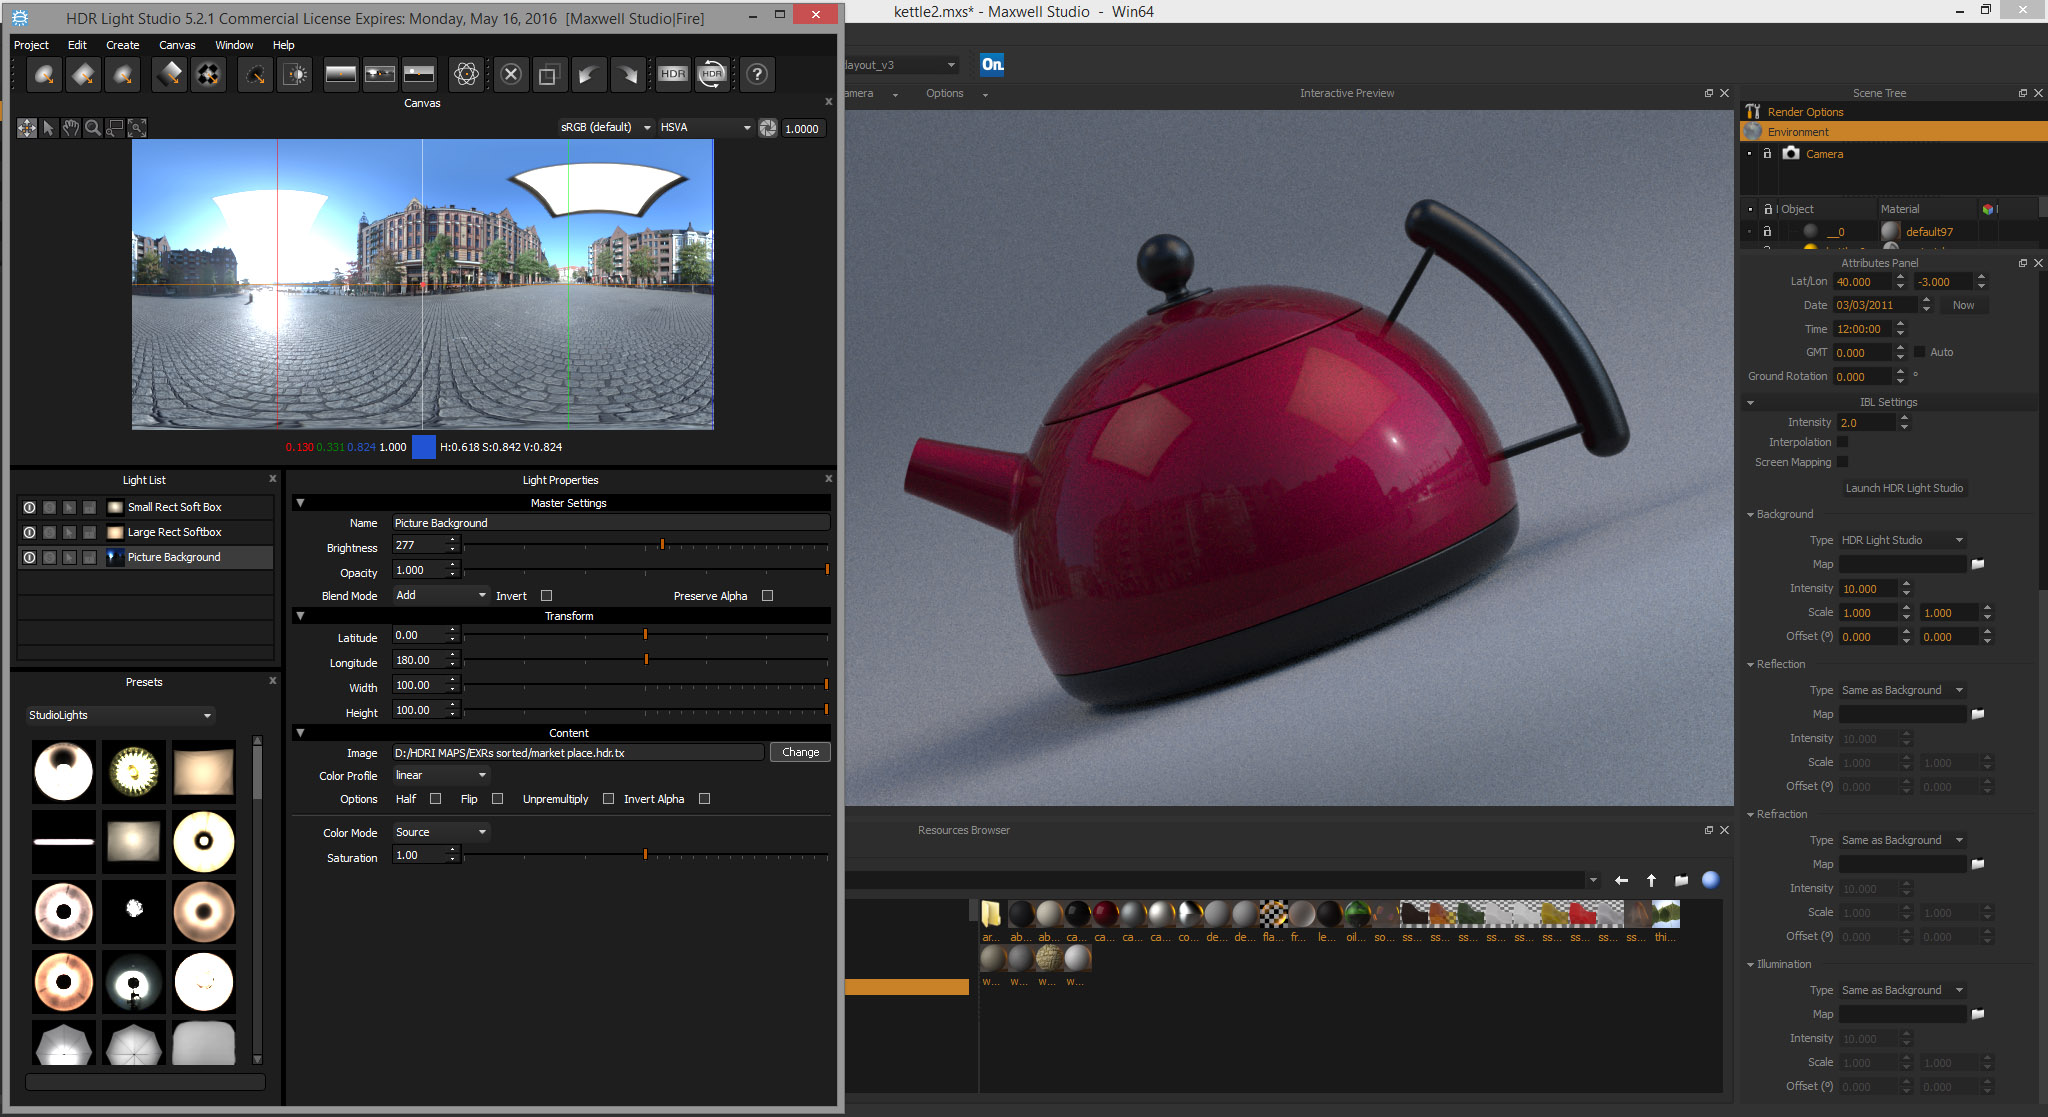This screenshot has width=2048, height=1117.
Task: Toggle the GMT Auto checkbox in Maxwell
Action: (x=1919, y=352)
